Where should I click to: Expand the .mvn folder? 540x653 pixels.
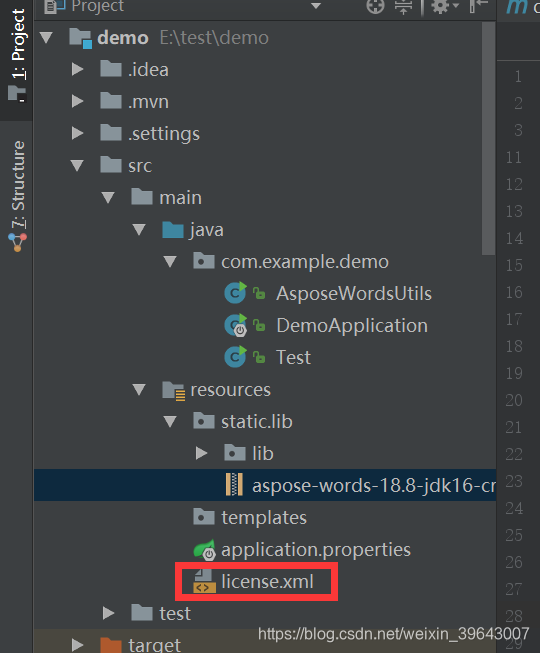pos(77,101)
